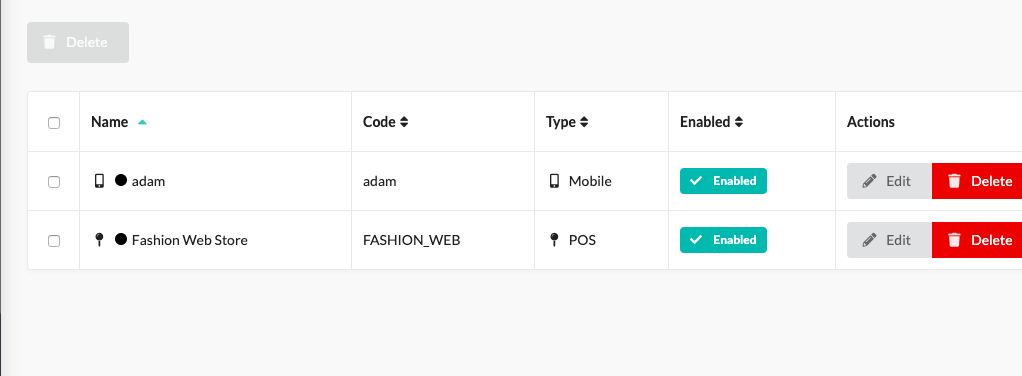This screenshot has width=1022, height=376.
Task: Check the adam row checkbox
Action: (x=54, y=182)
